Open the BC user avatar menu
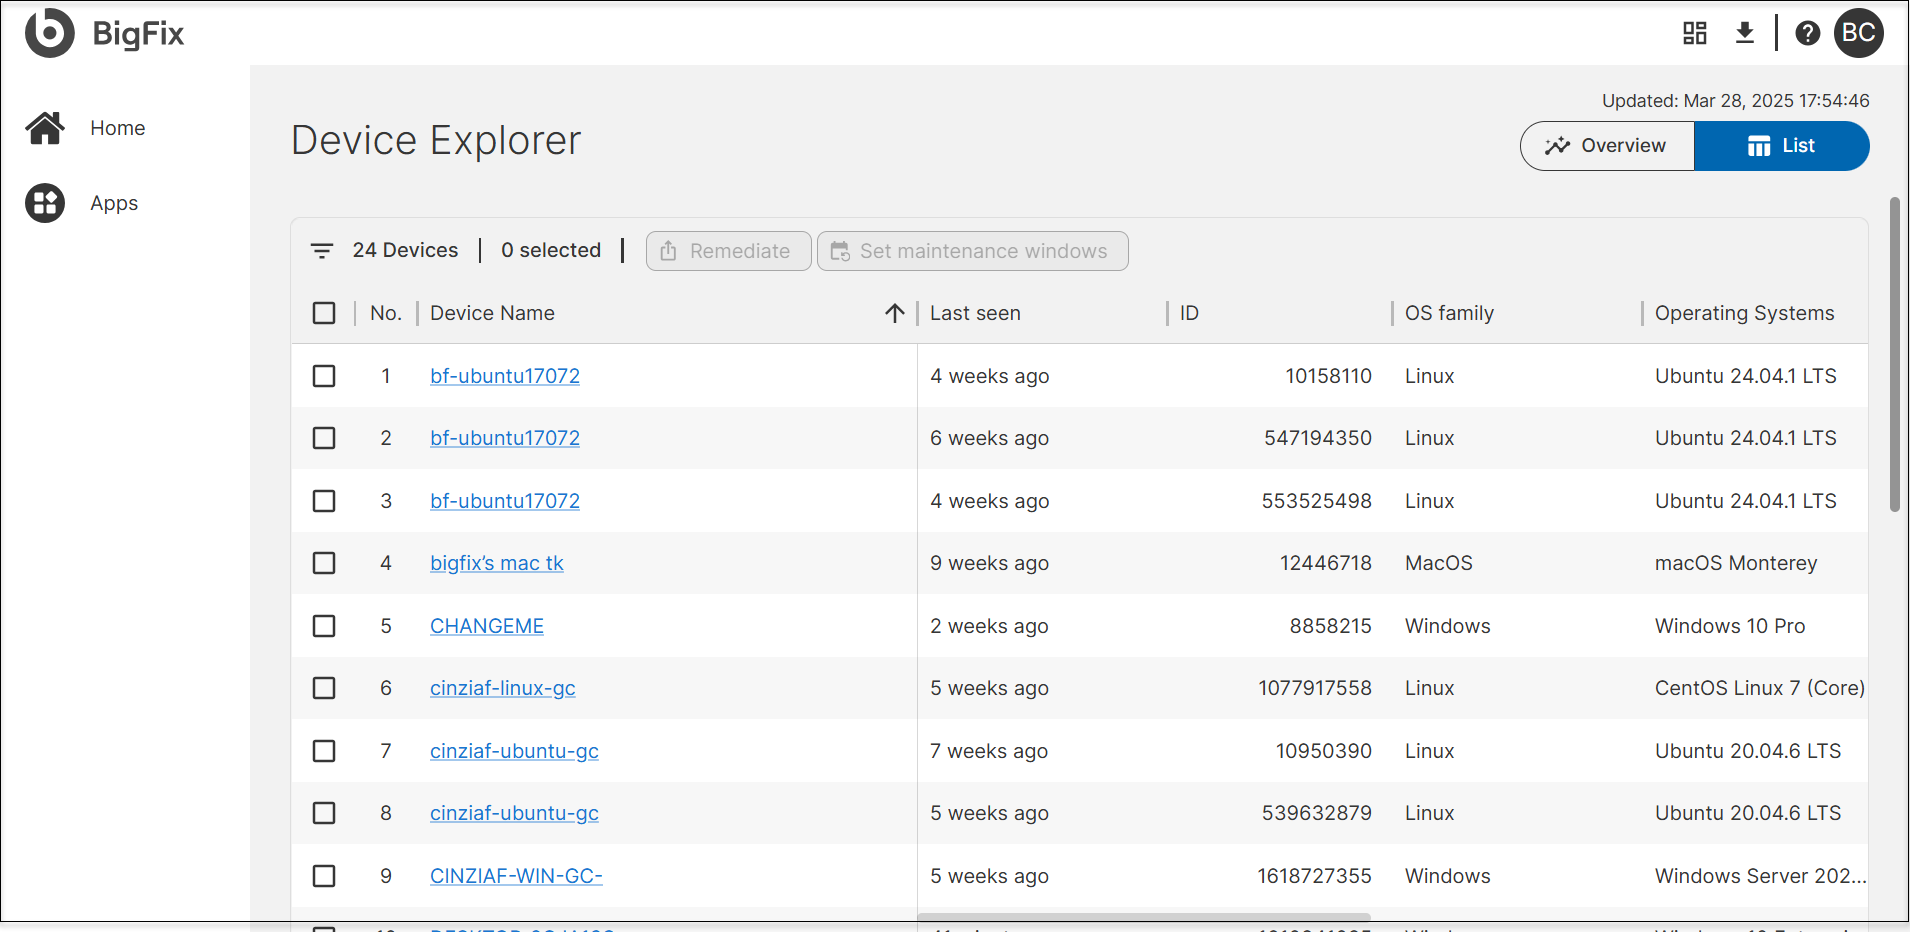Screen dimensions: 1910x932 tap(1859, 33)
